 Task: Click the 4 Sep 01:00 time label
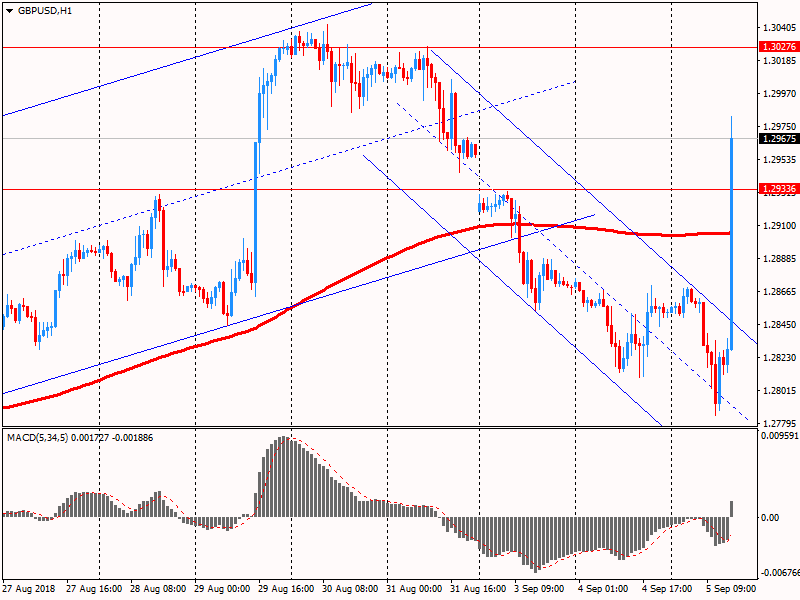(x=603, y=589)
